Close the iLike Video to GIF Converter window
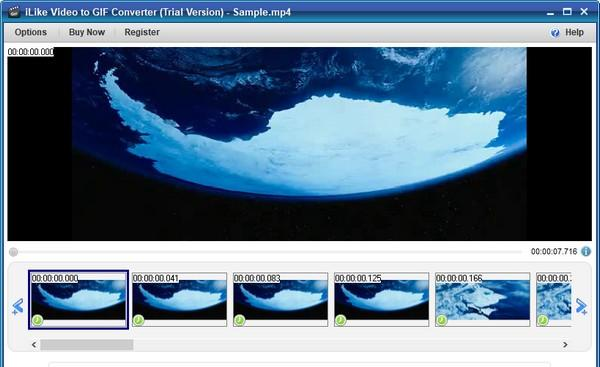600x367 pixels. (x=584, y=12)
